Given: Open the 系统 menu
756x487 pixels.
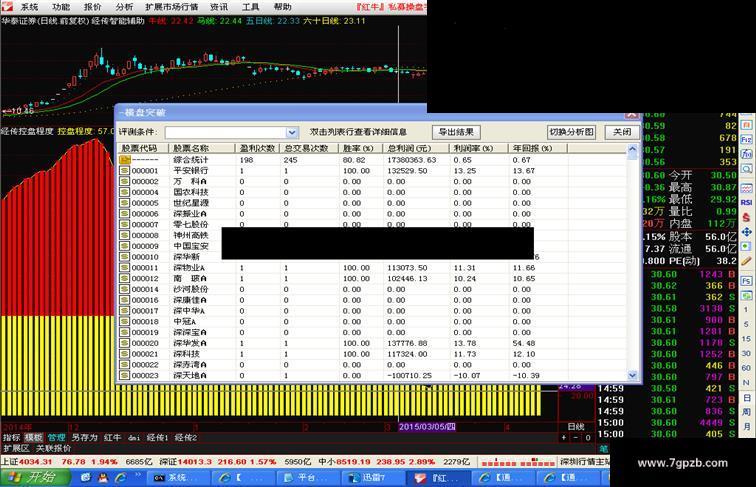Looking at the screenshot, I should point(28,7).
